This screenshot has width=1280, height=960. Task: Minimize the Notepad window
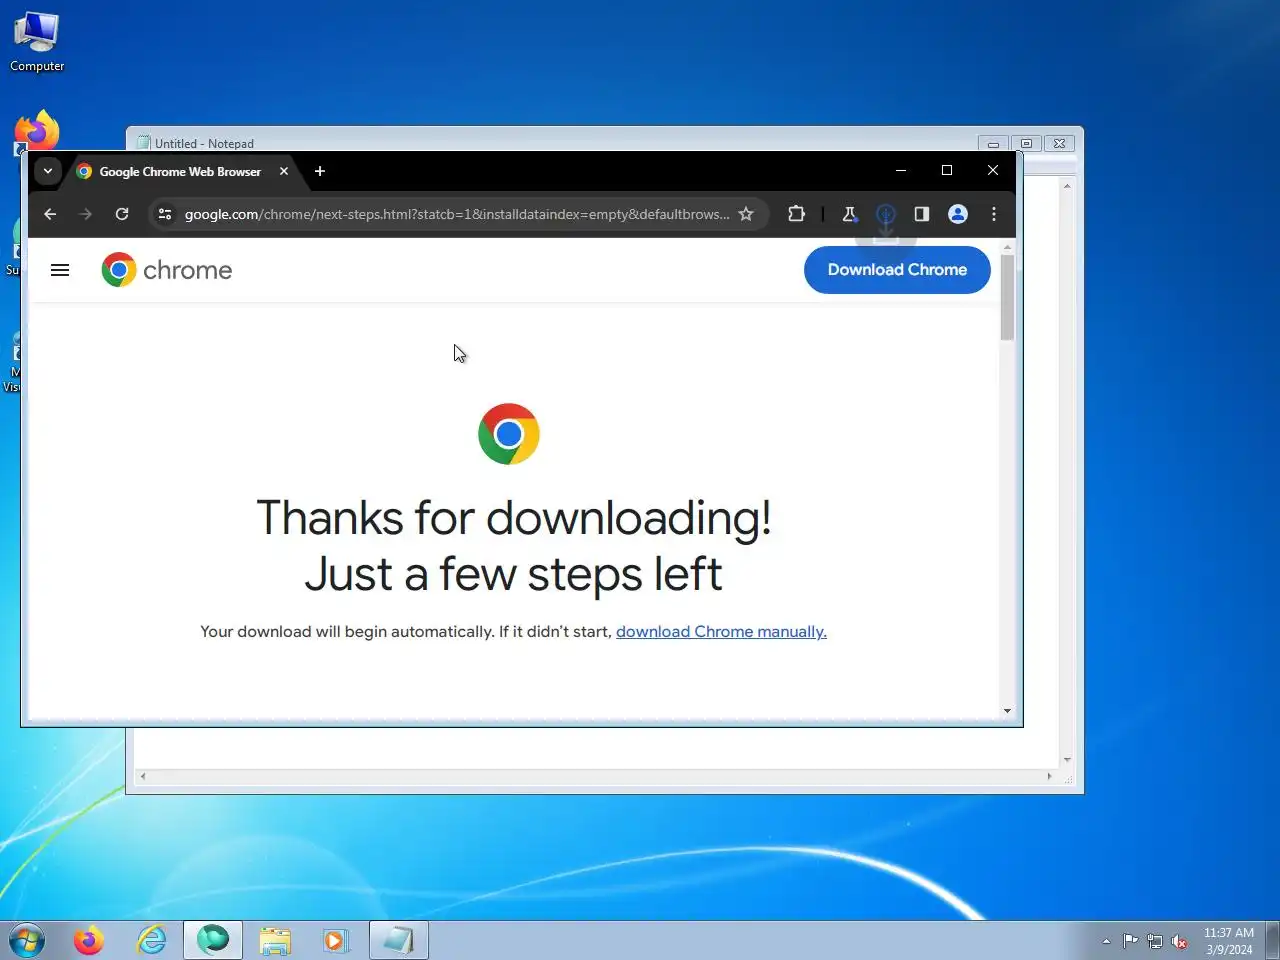point(993,143)
